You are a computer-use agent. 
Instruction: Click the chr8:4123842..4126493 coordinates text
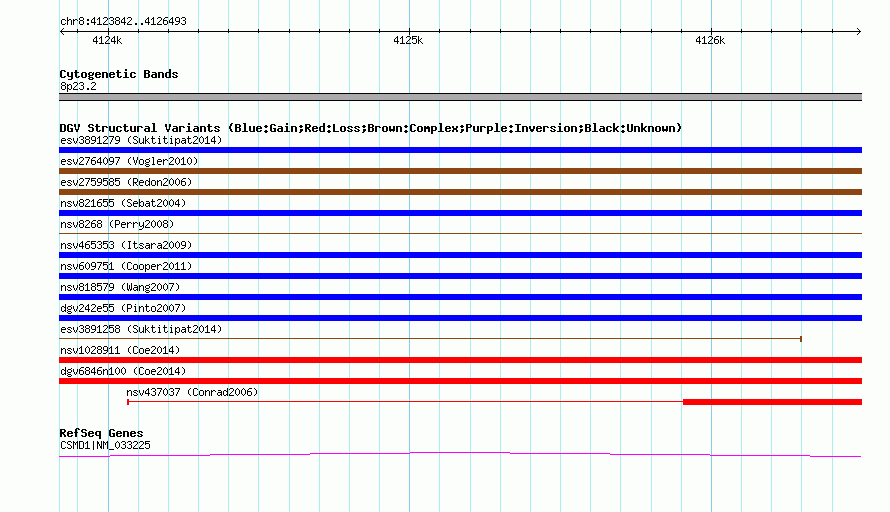pos(123,22)
